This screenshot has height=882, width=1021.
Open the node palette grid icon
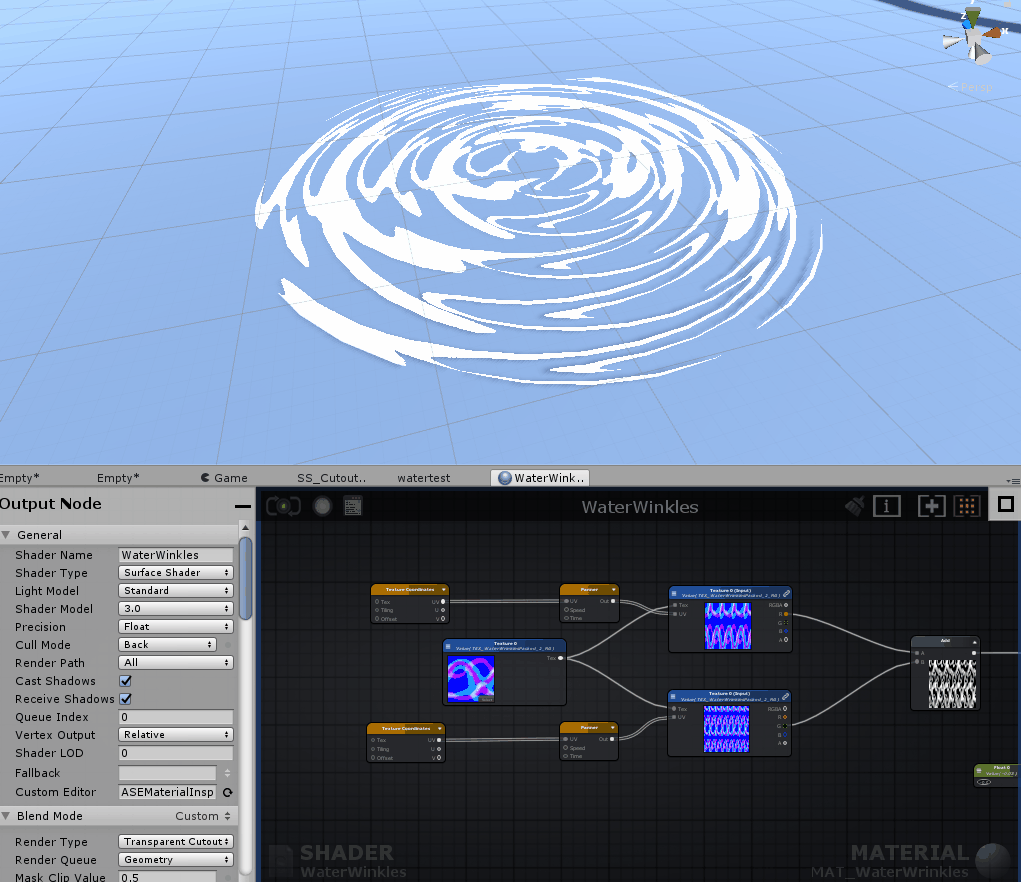point(967,506)
